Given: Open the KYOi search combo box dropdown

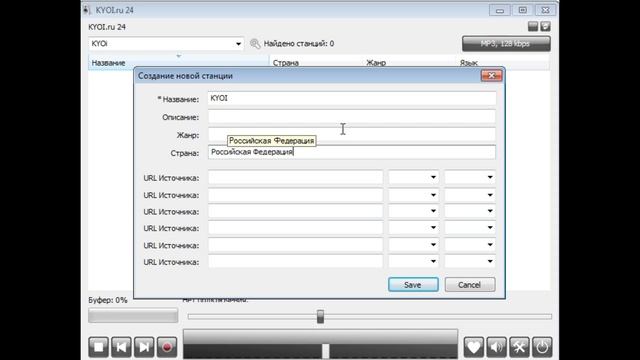Looking at the screenshot, I should pyautogui.click(x=238, y=44).
